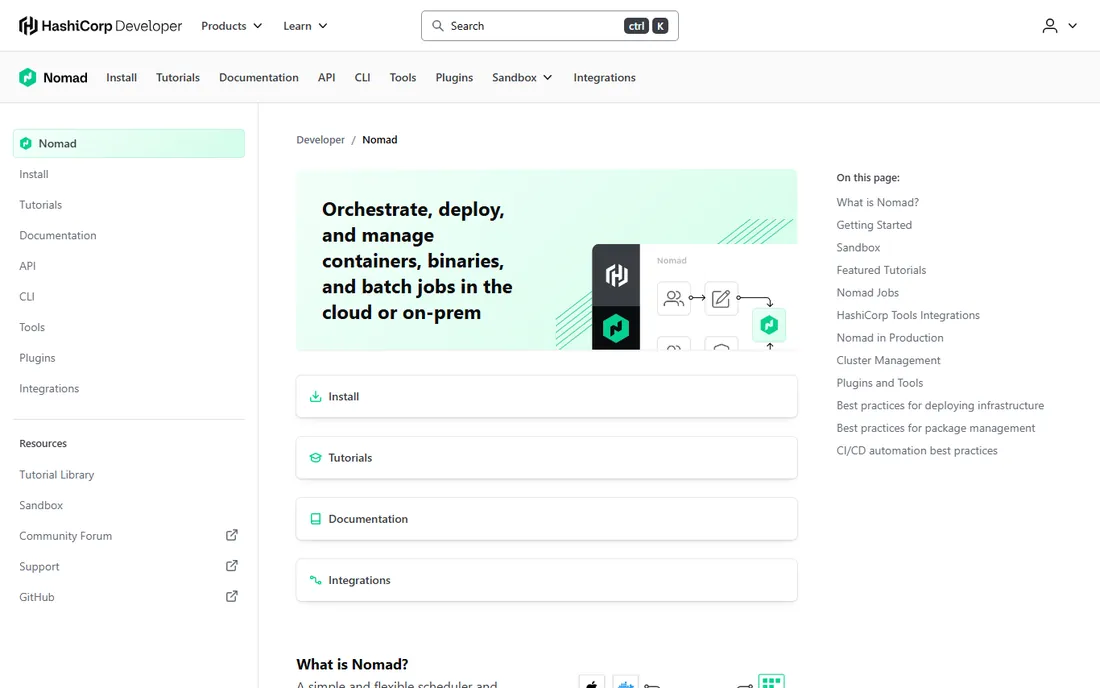
Task: Click Nomad in the breadcrumb
Action: 380,140
